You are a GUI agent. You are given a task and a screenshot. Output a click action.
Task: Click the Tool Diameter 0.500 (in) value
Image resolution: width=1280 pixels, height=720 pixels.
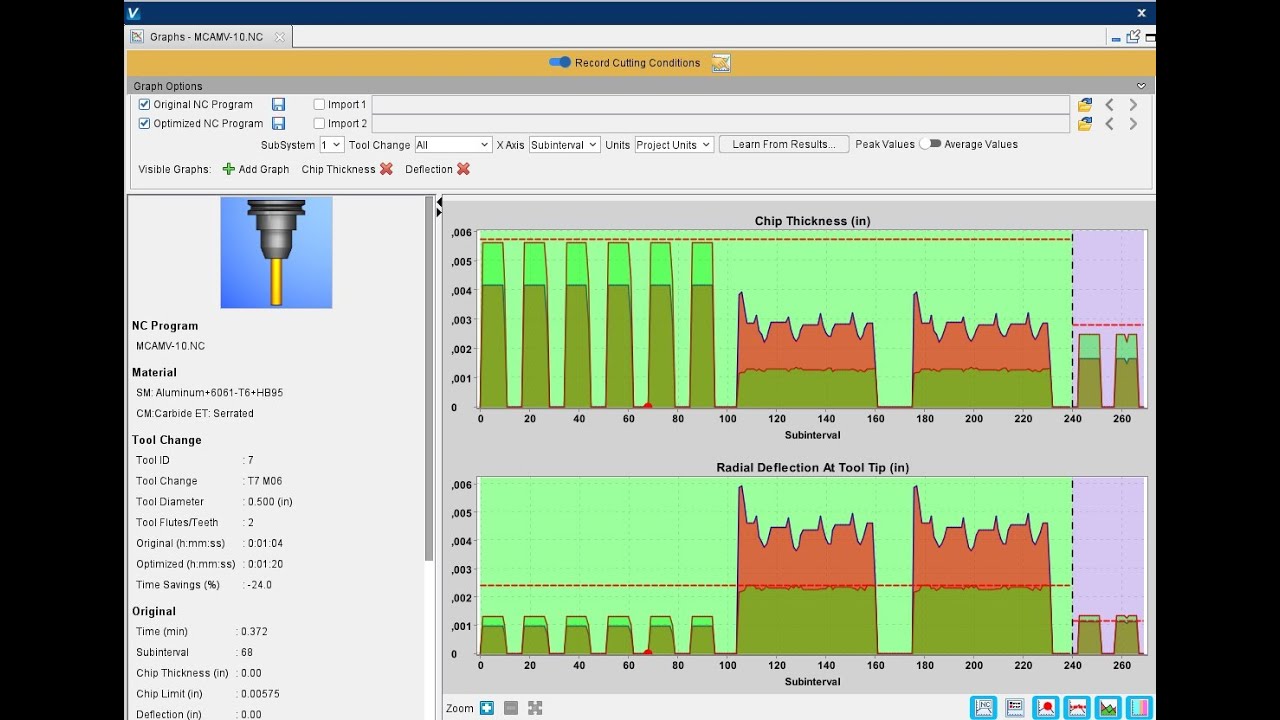pyautogui.click(x=270, y=502)
